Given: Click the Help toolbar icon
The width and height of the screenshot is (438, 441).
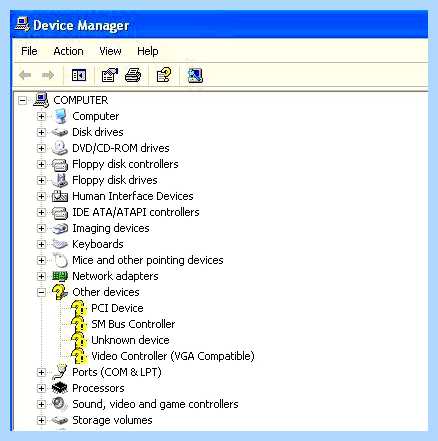Looking at the screenshot, I should coord(164,75).
